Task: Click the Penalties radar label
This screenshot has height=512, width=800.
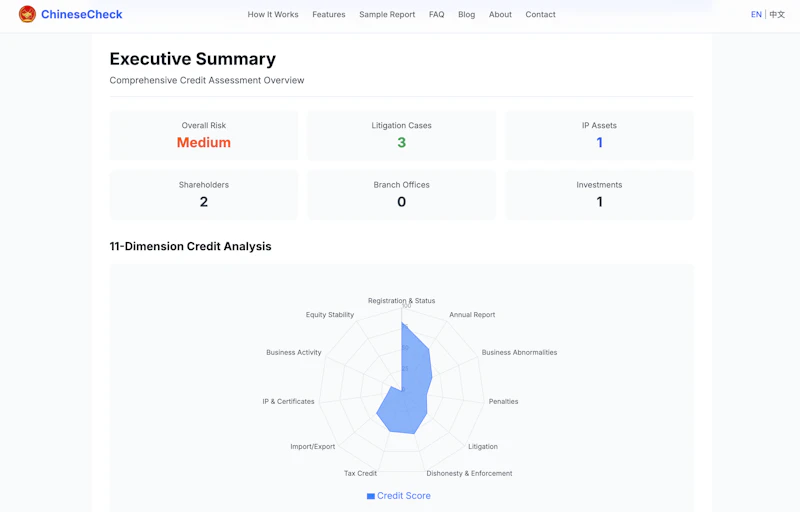Action: tap(504, 401)
